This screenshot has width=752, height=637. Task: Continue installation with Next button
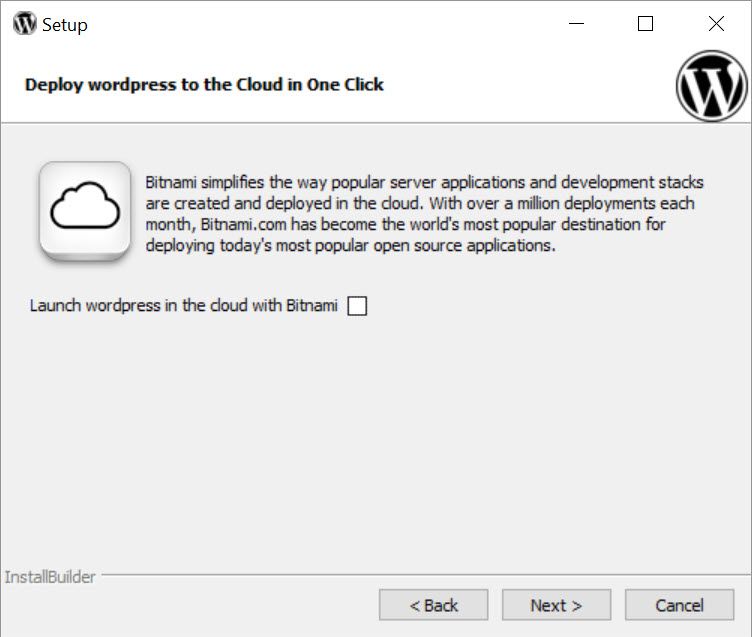[556, 605]
